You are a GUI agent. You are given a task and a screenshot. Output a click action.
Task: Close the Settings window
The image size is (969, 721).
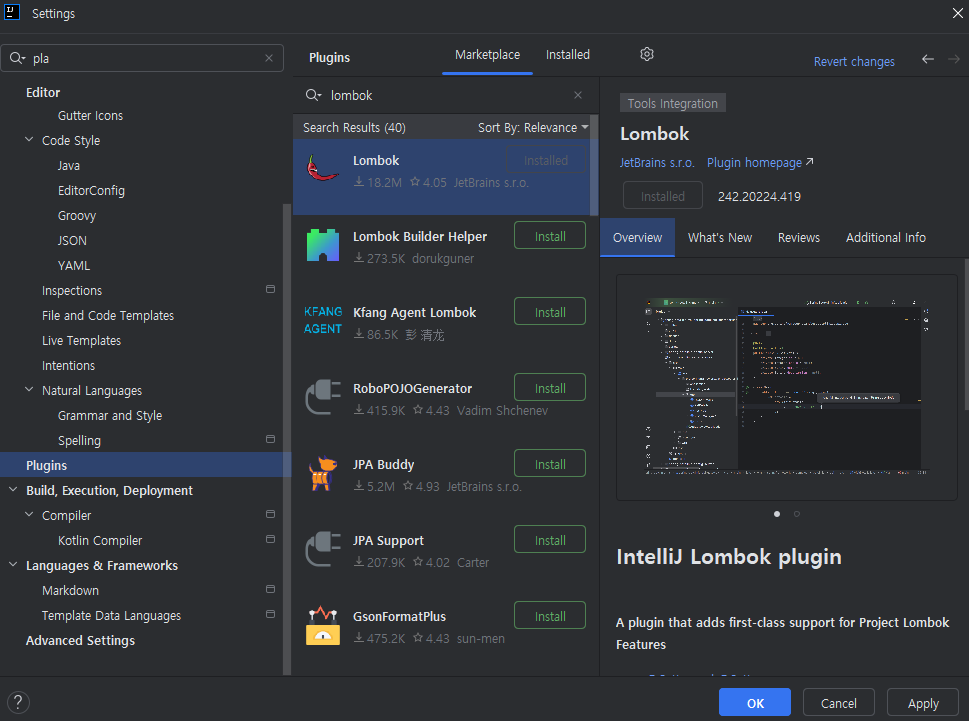(x=957, y=13)
